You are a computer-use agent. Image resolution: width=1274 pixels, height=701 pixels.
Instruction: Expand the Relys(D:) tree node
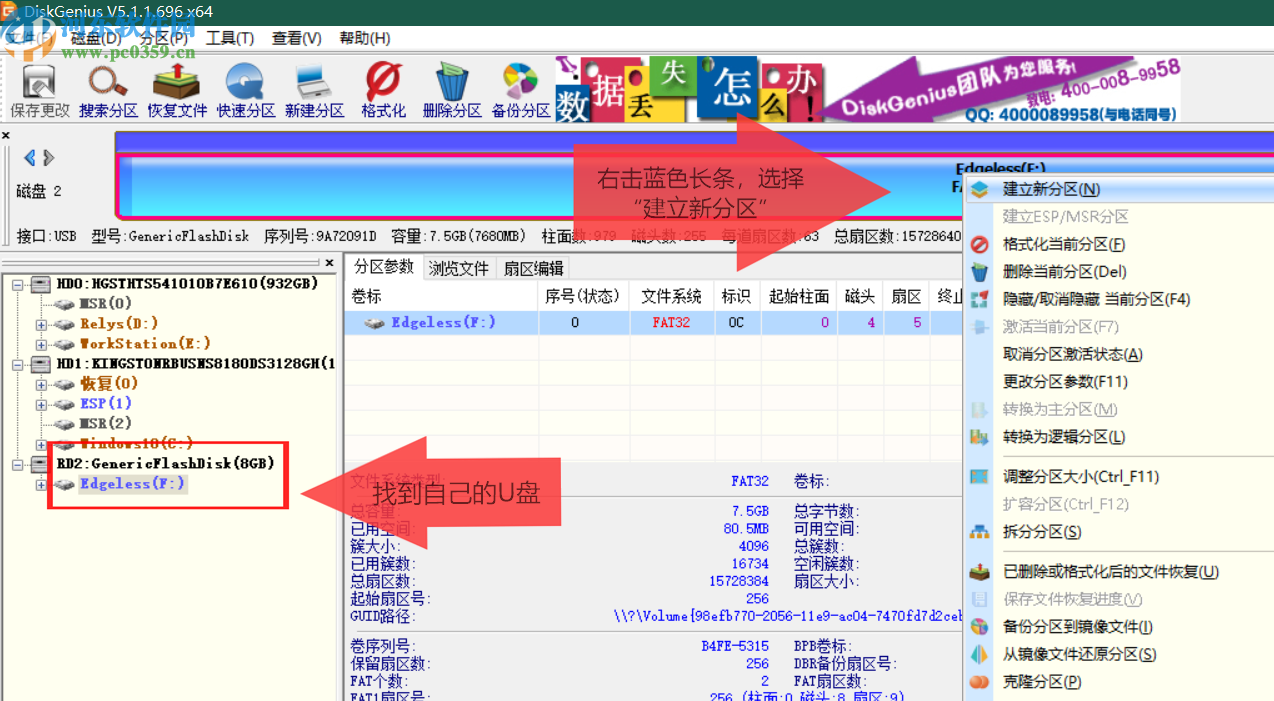point(41,324)
